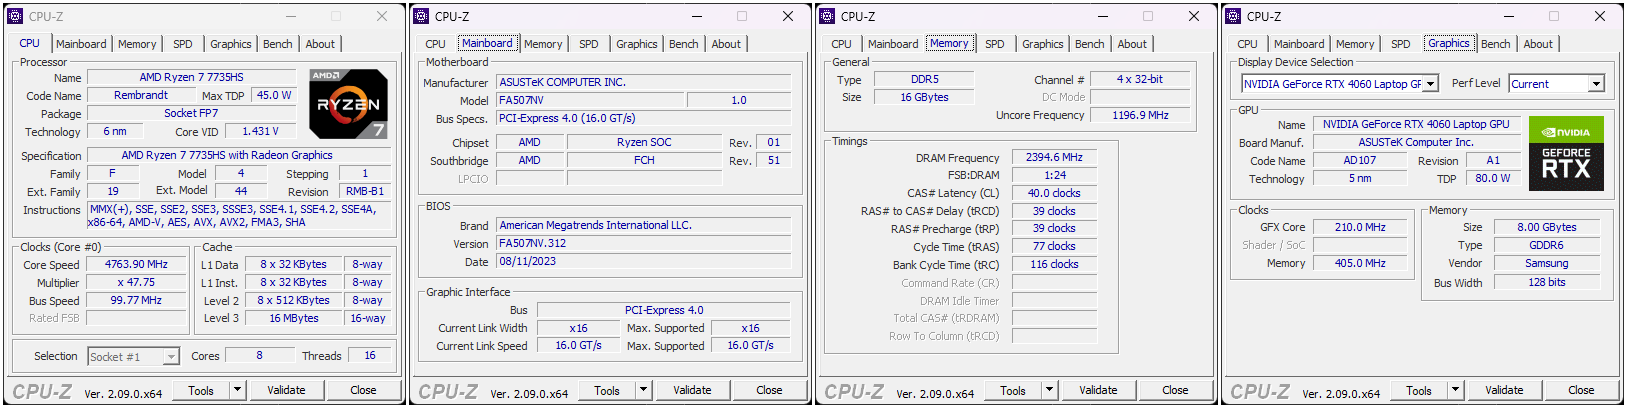The height and width of the screenshot is (408, 1627).
Task: Open the Bench tab in the first window
Action: (278, 44)
